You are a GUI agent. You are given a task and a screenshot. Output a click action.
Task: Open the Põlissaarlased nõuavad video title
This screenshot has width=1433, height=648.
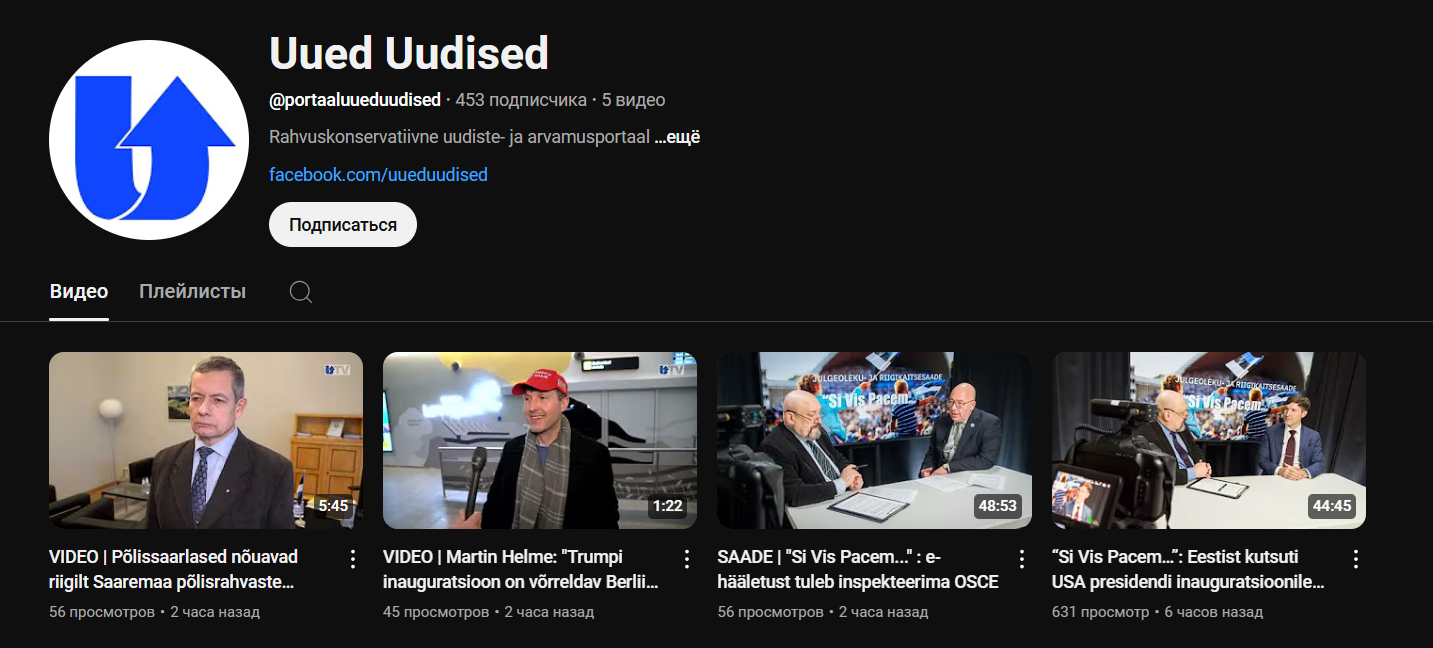(174, 569)
